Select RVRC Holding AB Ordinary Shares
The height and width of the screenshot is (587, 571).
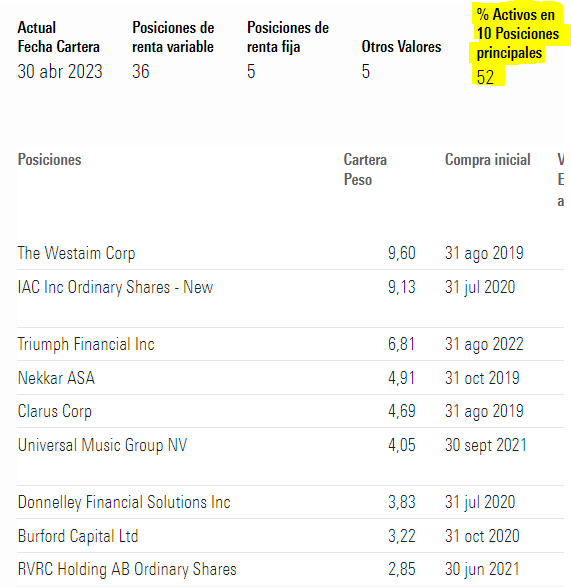click(x=127, y=569)
